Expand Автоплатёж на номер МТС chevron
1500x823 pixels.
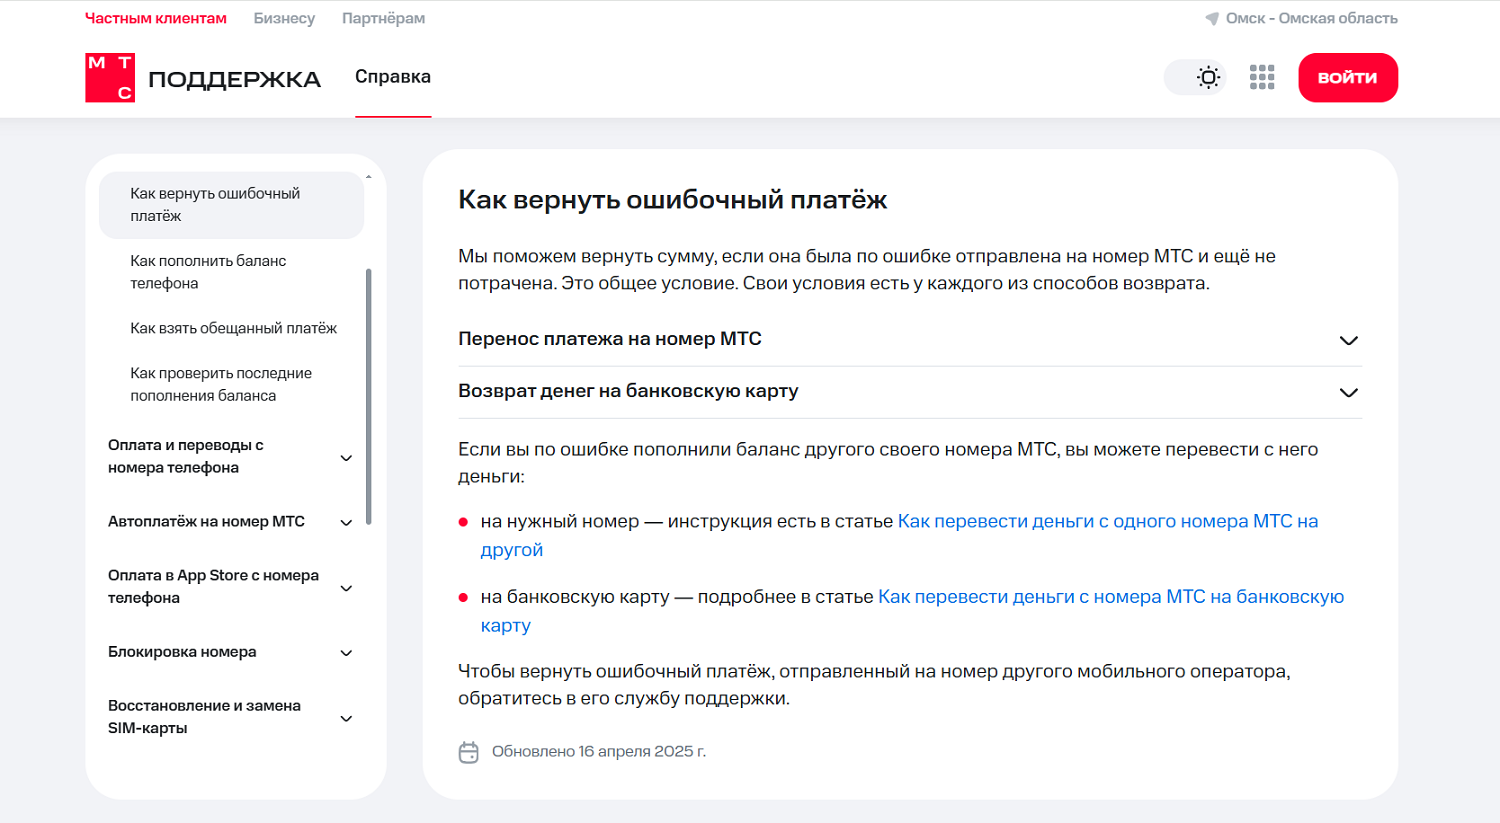pyautogui.click(x=346, y=522)
